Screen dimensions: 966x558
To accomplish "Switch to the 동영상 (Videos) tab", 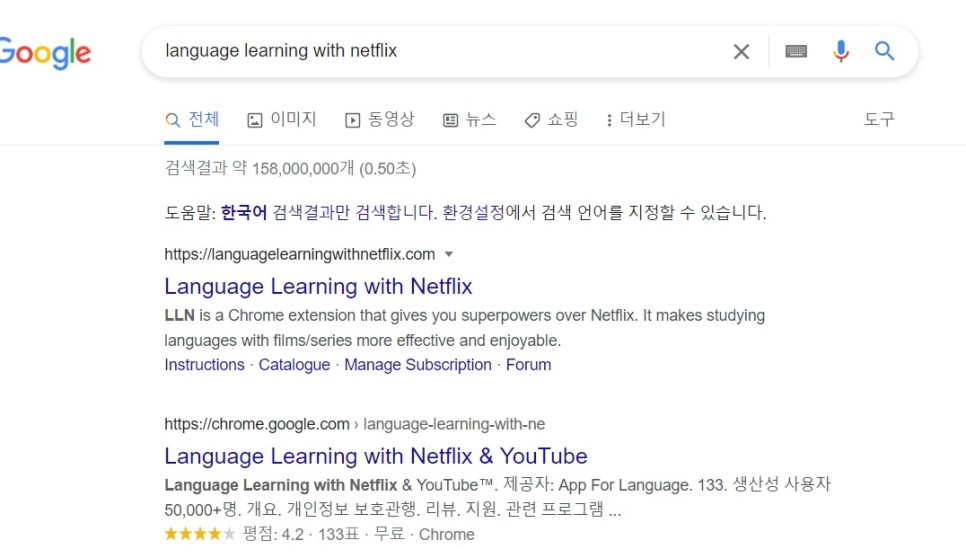I will (x=380, y=119).
